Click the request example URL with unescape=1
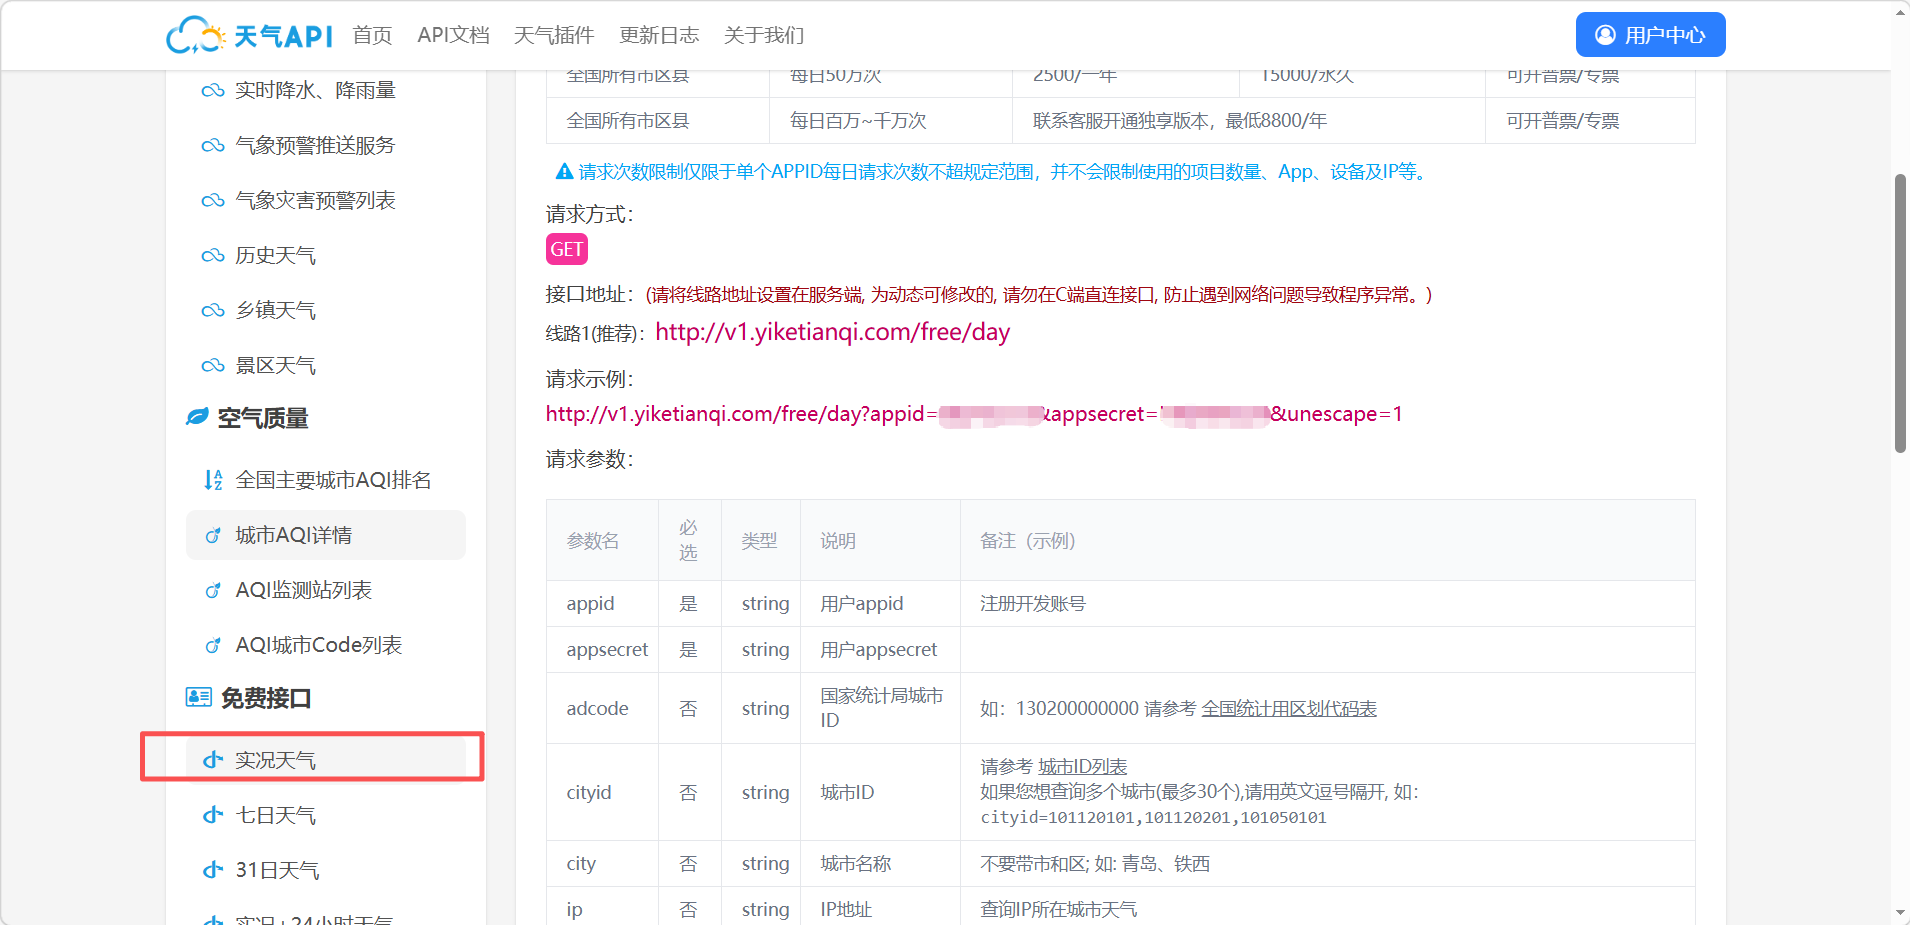The width and height of the screenshot is (1910, 925). (974, 414)
